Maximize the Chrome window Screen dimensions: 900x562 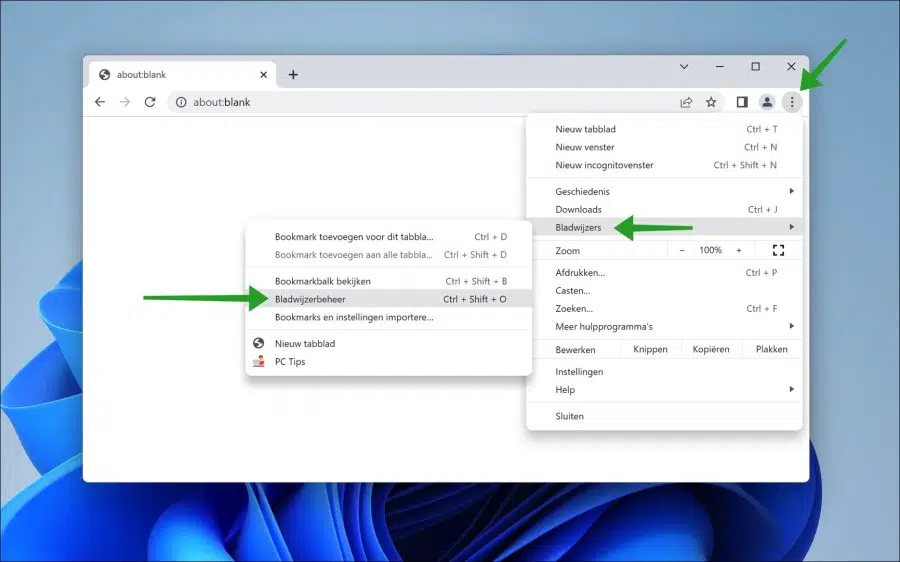[x=755, y=67]
